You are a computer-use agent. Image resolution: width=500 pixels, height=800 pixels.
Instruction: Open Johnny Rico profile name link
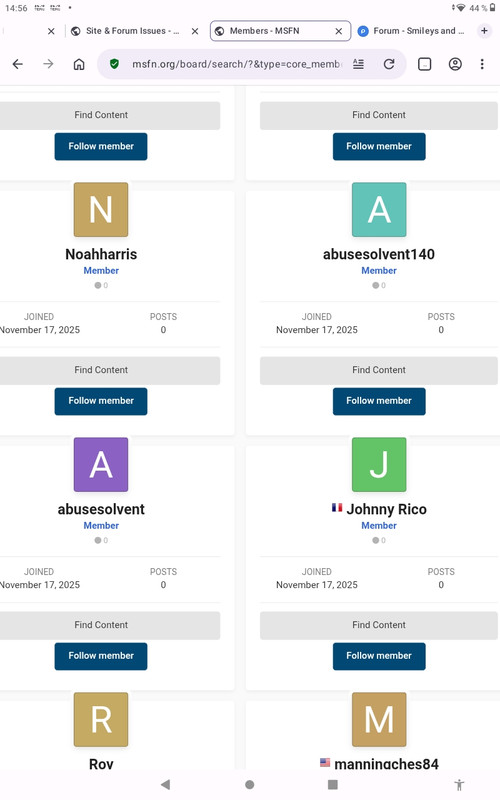(x=386, y=509)
